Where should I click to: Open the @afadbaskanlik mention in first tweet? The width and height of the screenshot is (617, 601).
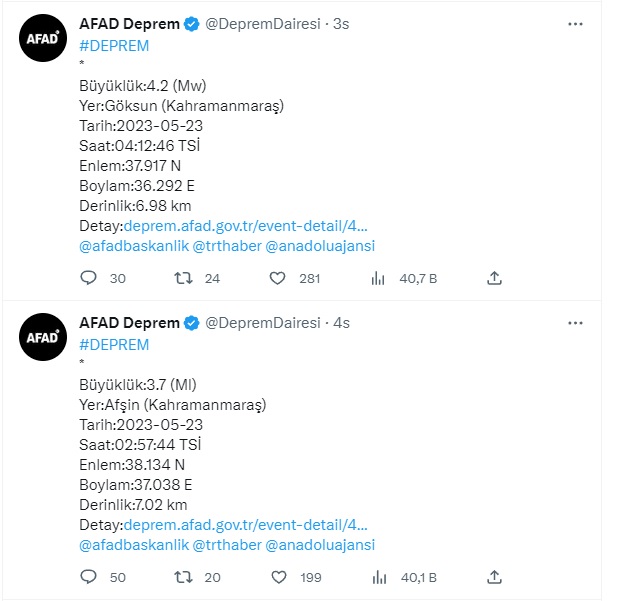click(x=132, y=246)
